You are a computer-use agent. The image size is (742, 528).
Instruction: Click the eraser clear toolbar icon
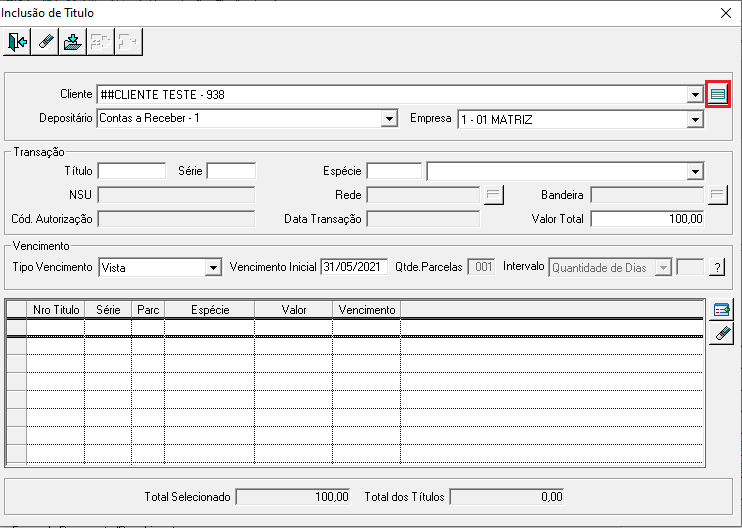pyautogui.click(x=45, y=42)
